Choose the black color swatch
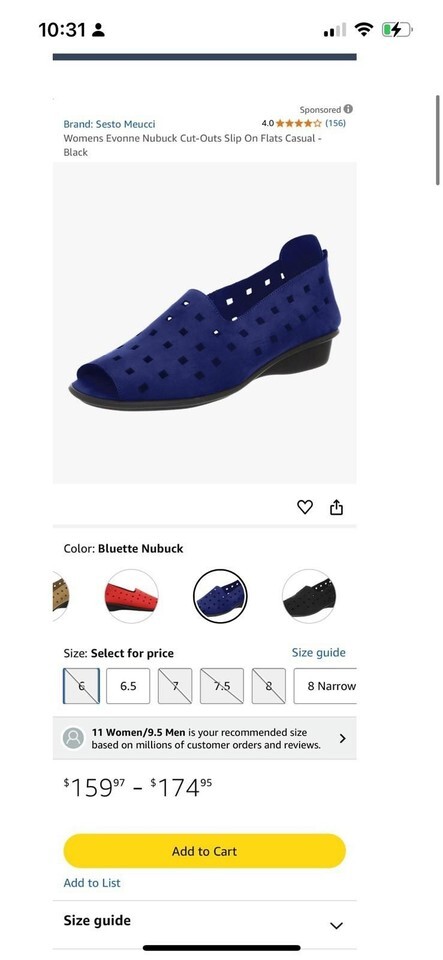Image resolution: width=443 pixels, height=960 pixels. (309, 596)
